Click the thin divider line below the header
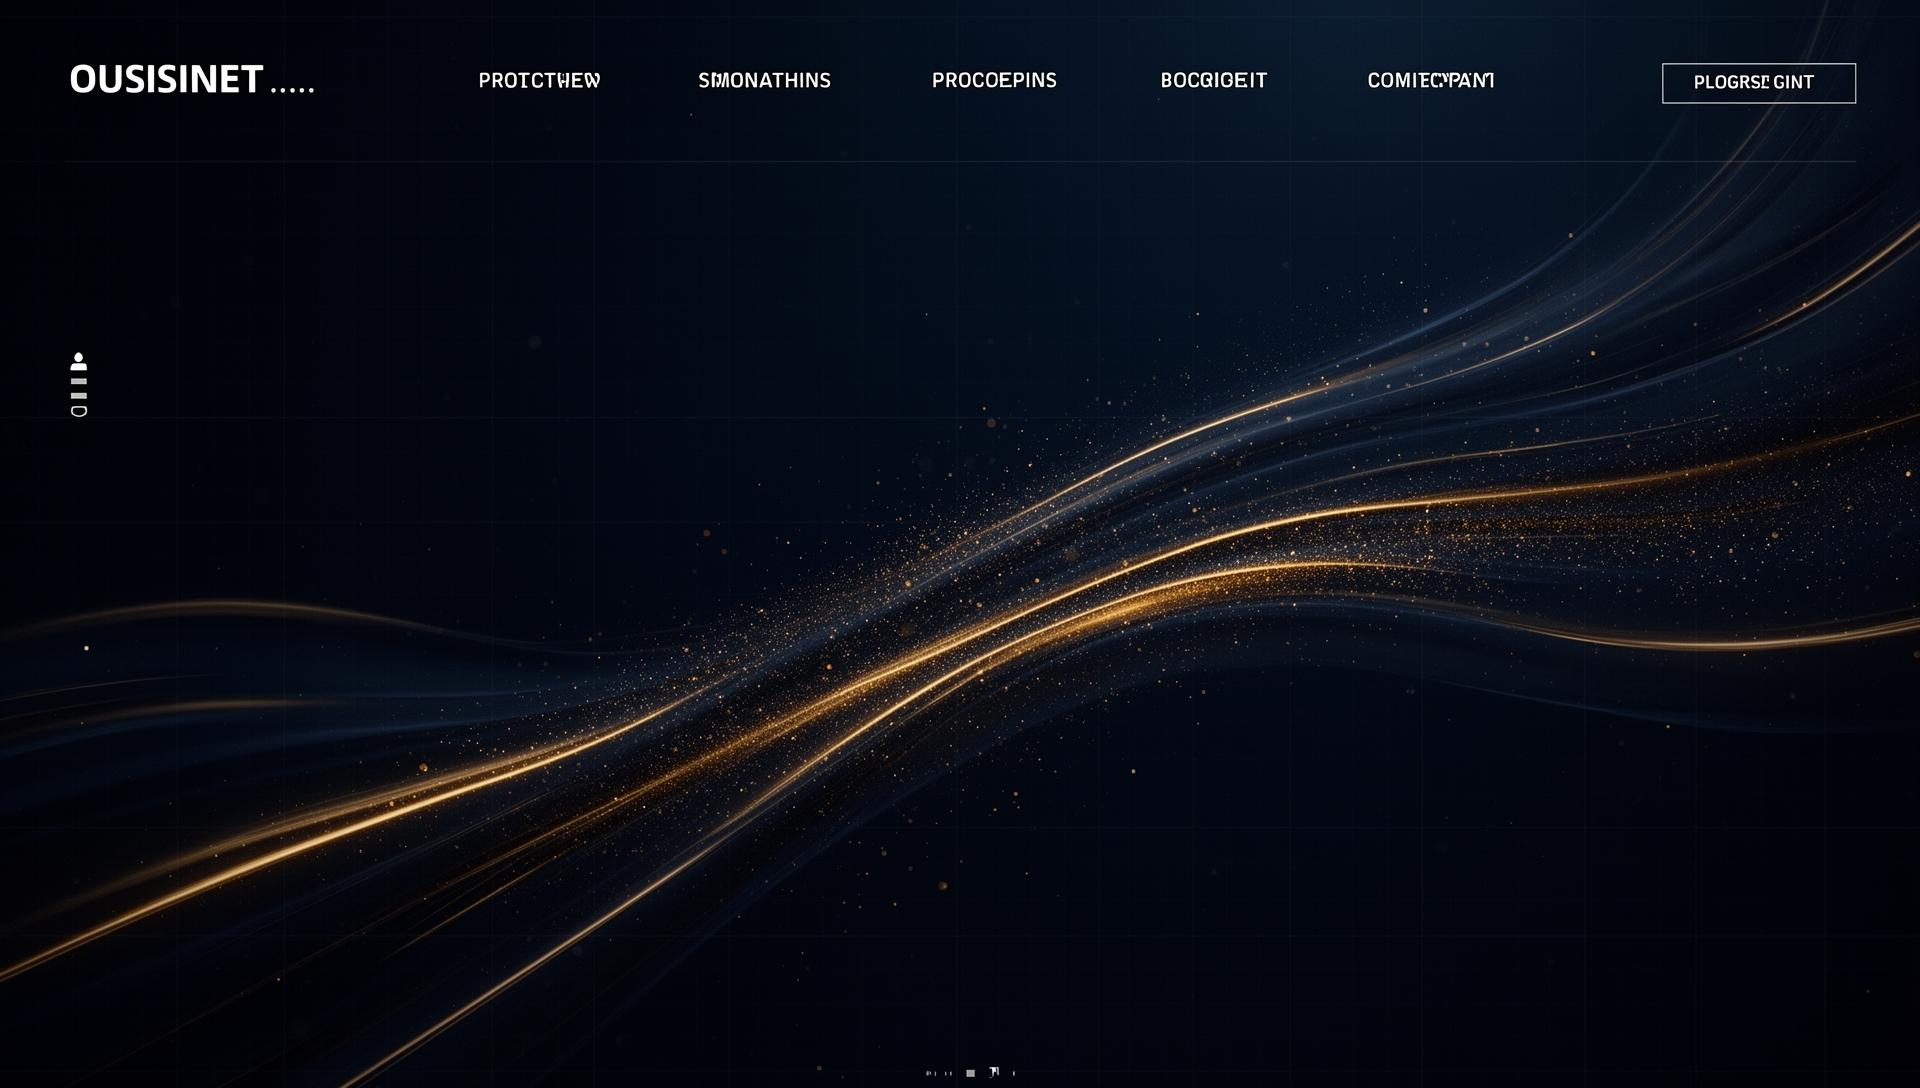1920x1088 pixels. coord(960,161)
